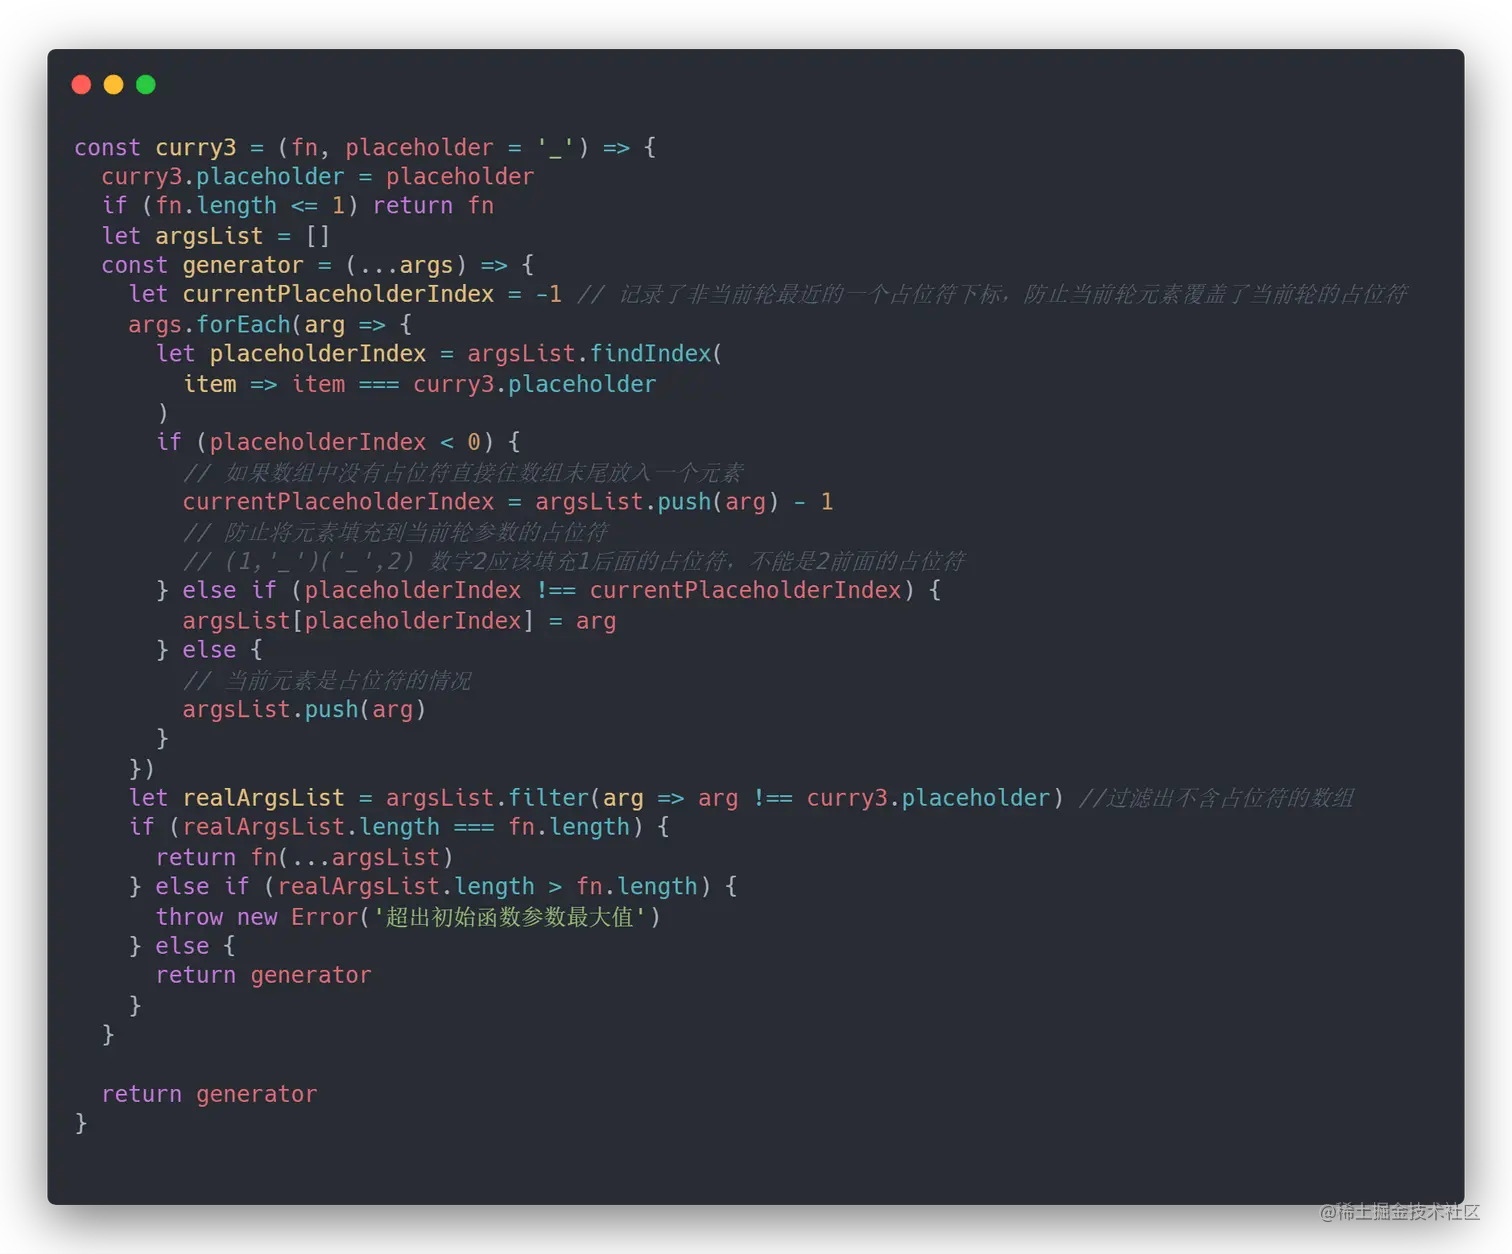Viewport: 1512px width, 1254px height.
Task: Click 'if (fn.length <= 1) return fn'
Action: tap(298, 206)
